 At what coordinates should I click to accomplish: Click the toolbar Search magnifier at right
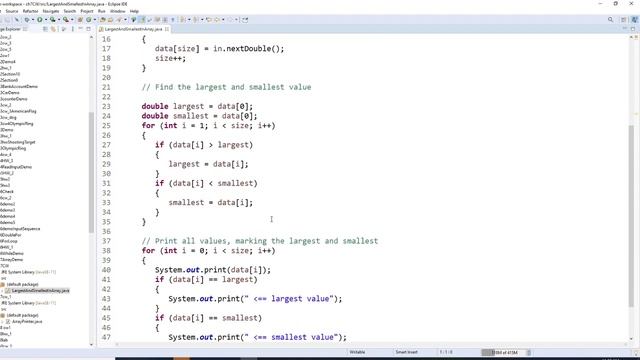click(x=611, y=20)
